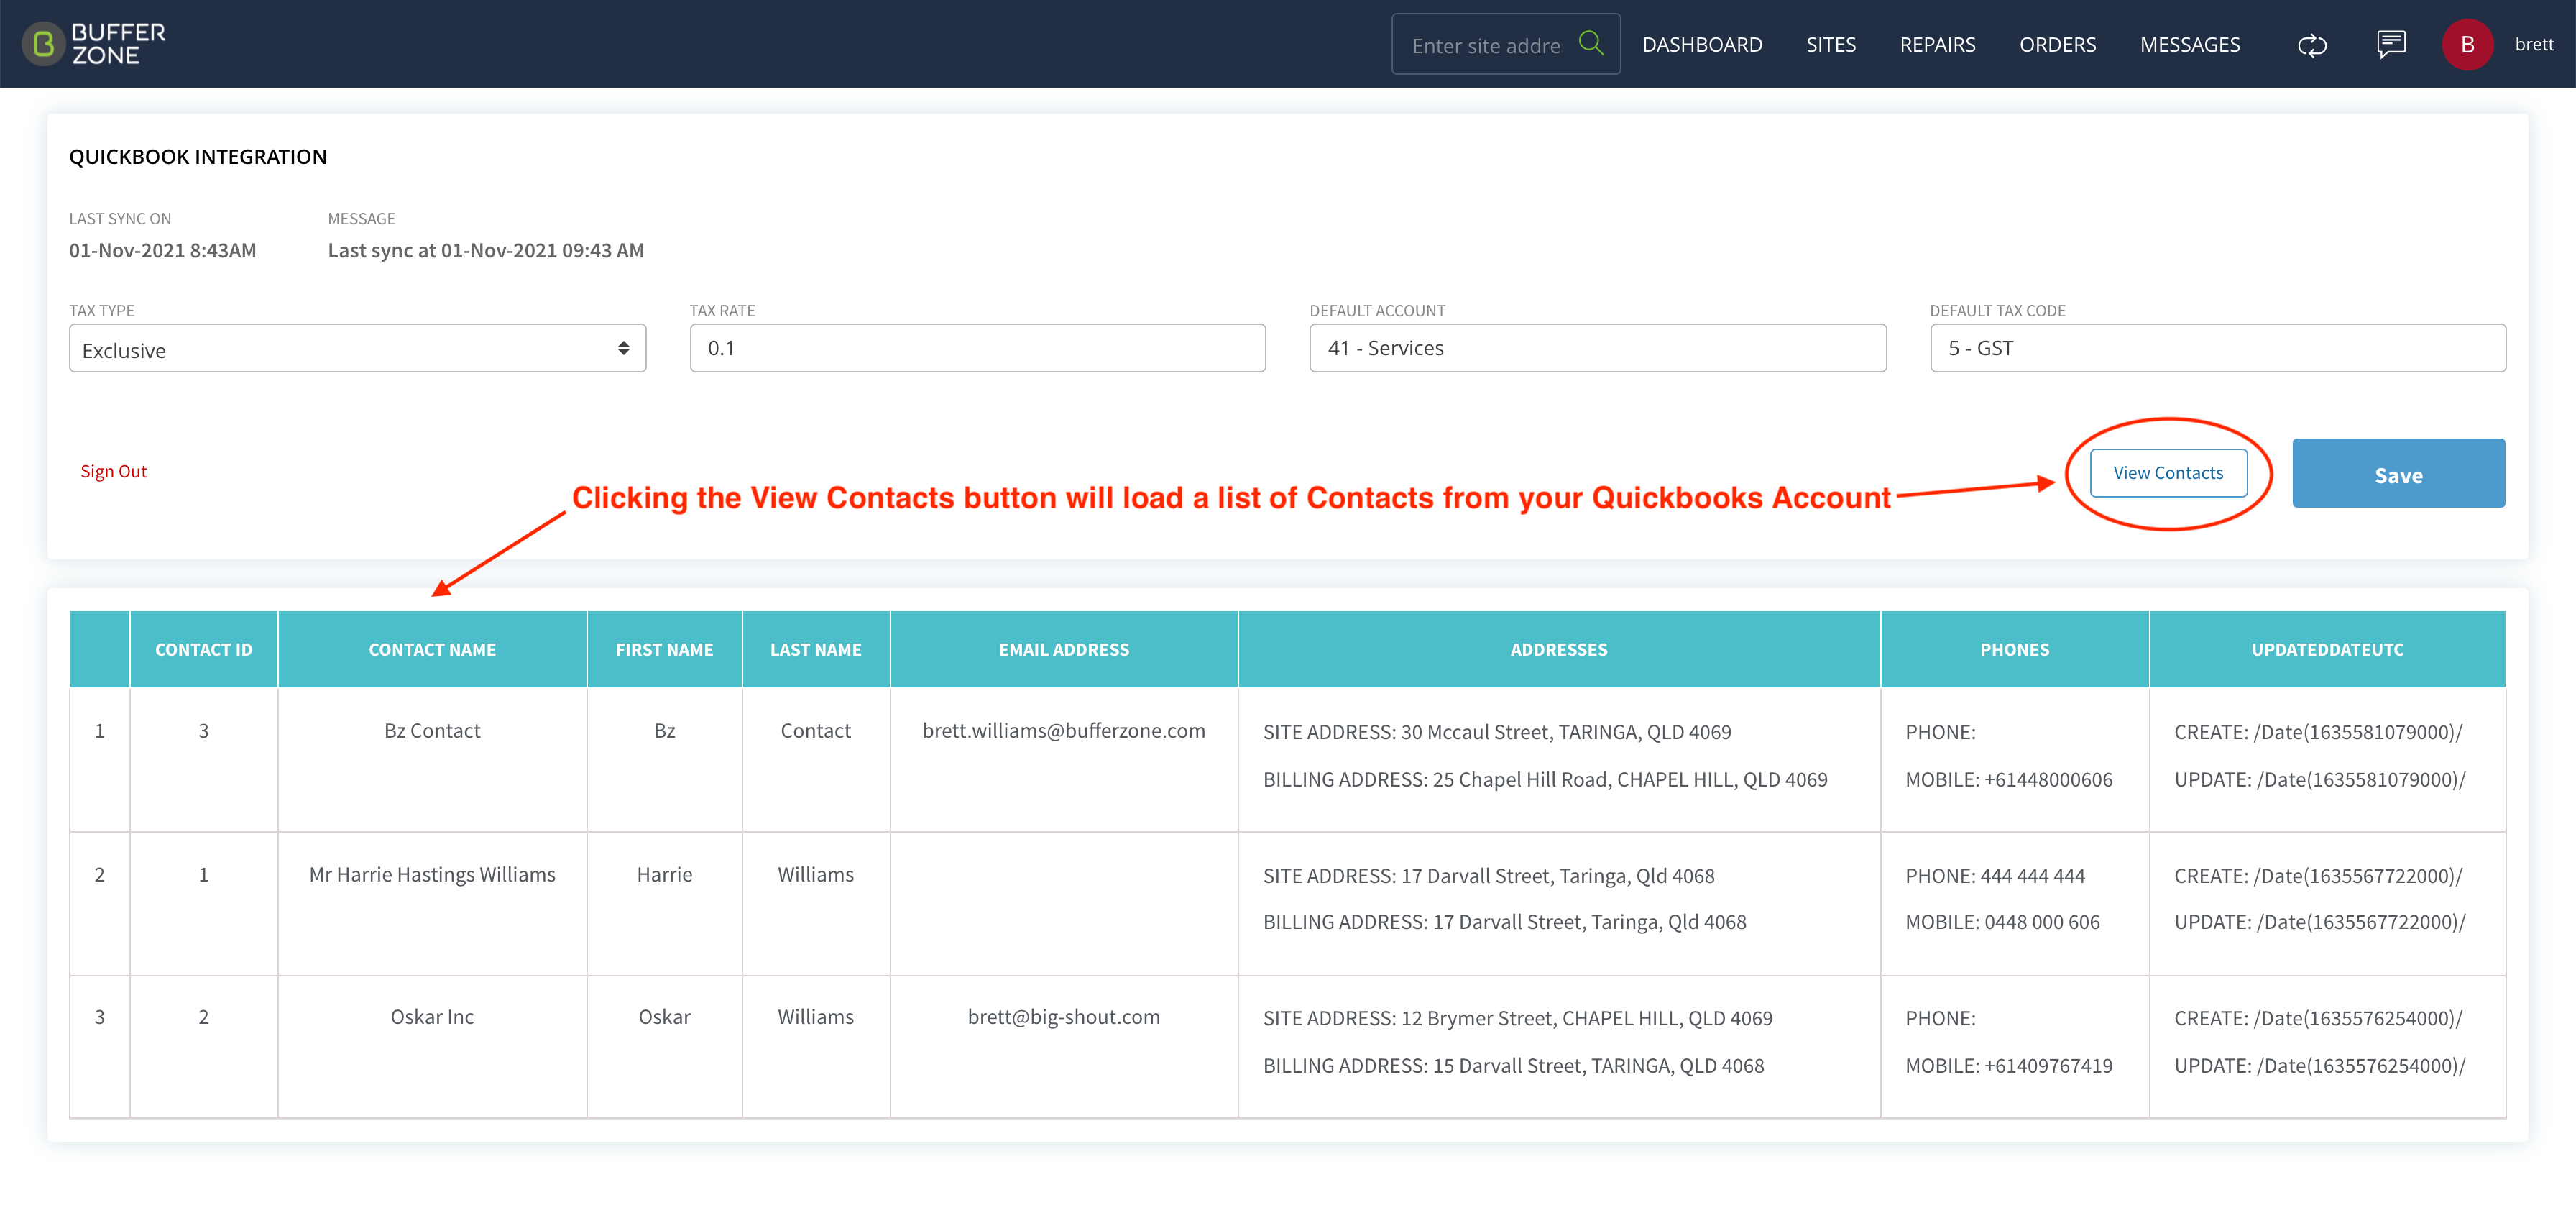
Task: Click the View Contacts button
Action: 2168,473
